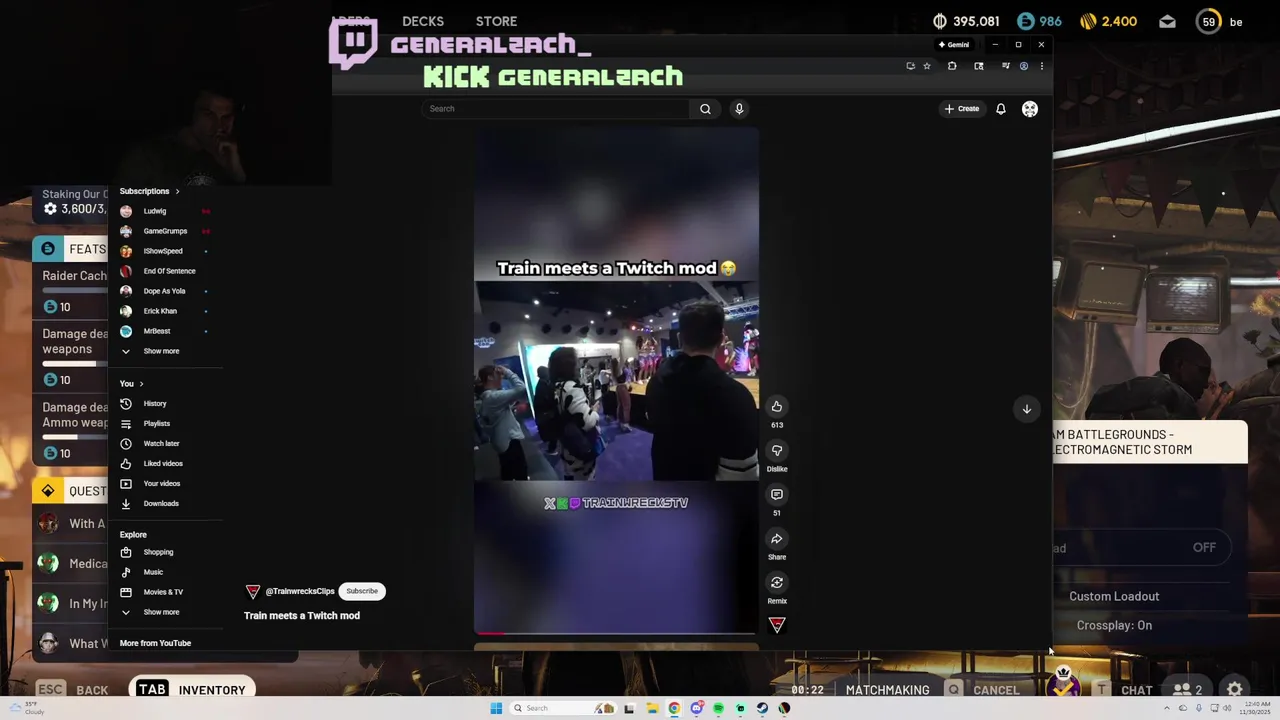Open the You section header
The image size is (1280, 720).
[x=131, y=384]
